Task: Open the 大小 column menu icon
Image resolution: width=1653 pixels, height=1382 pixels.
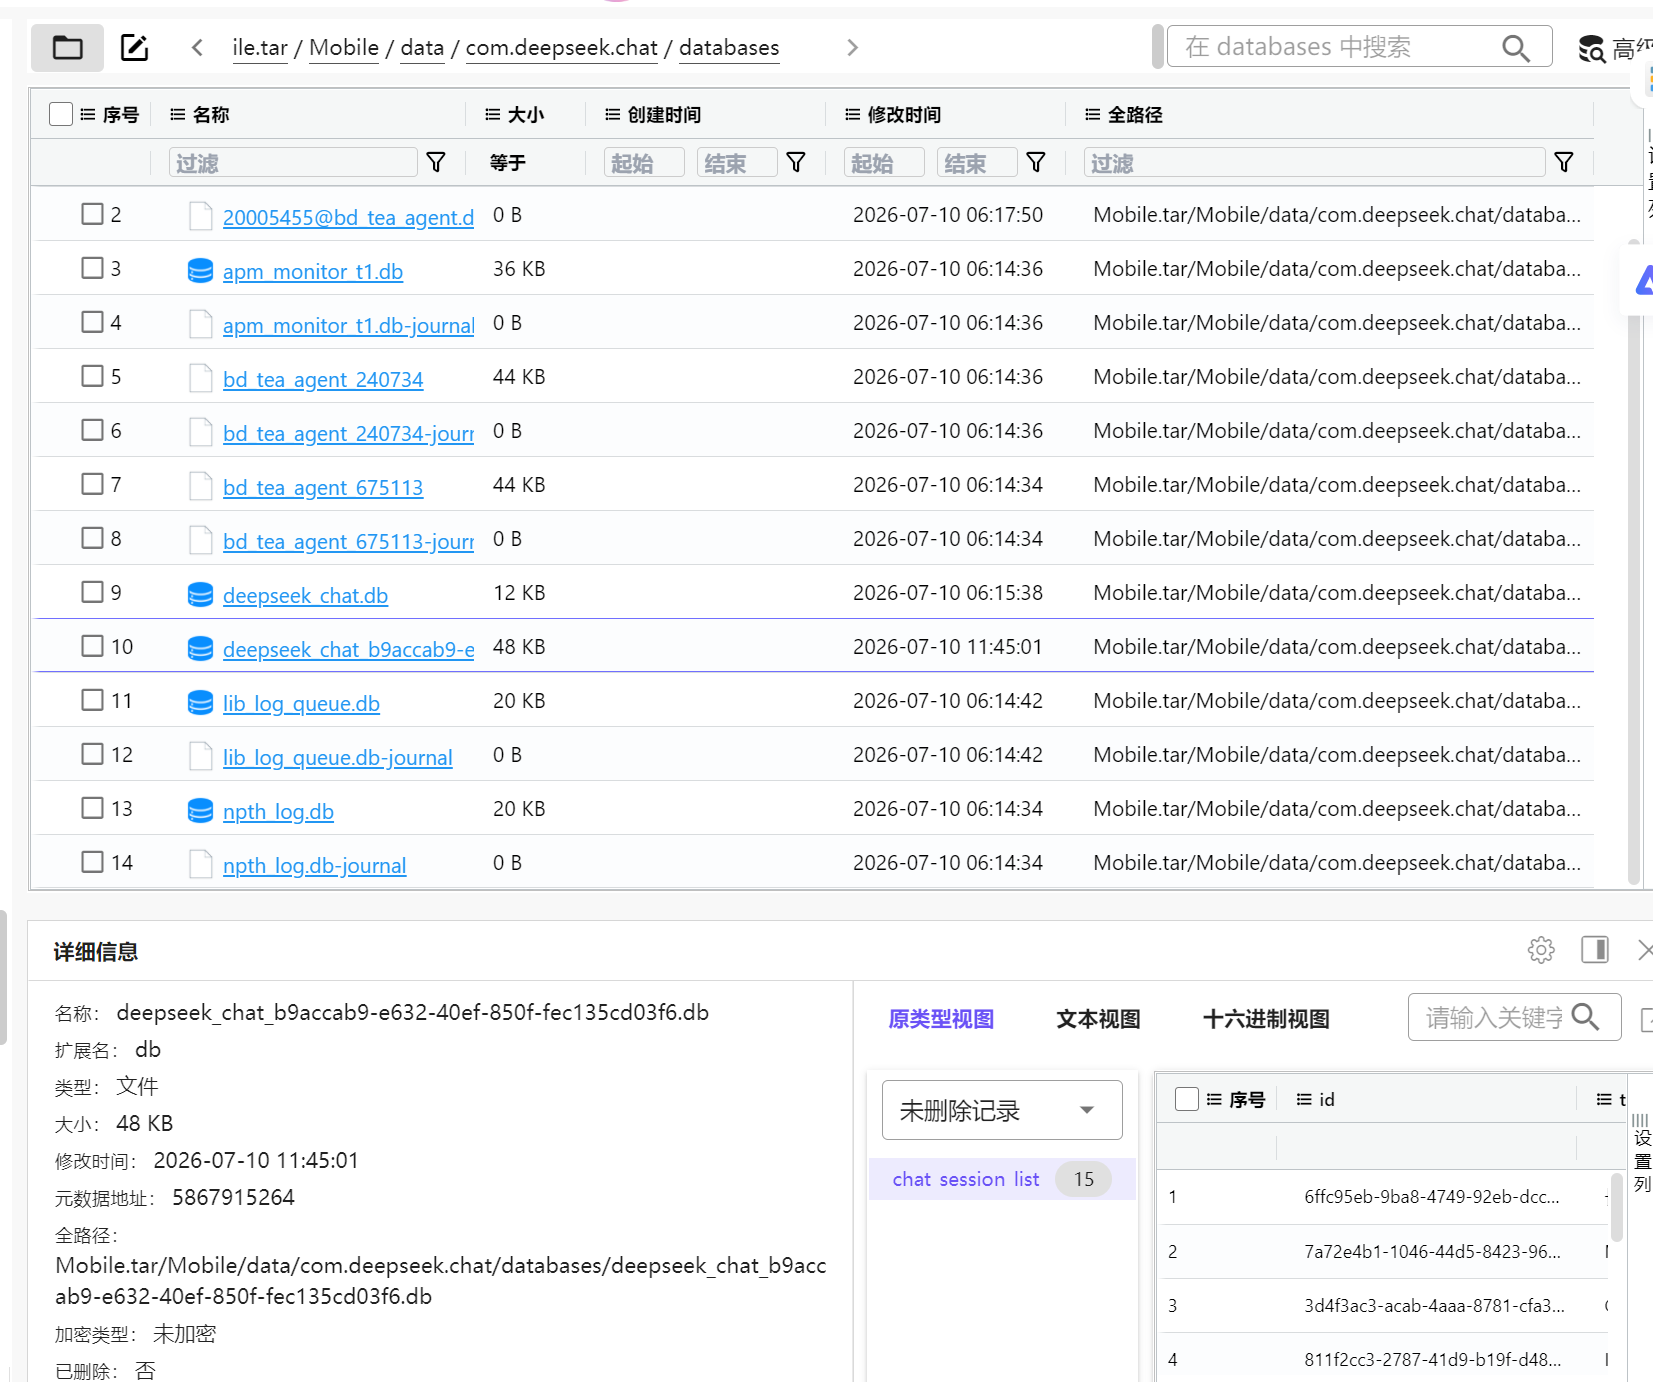Action: pyautogui.click(x=492, y=115)
